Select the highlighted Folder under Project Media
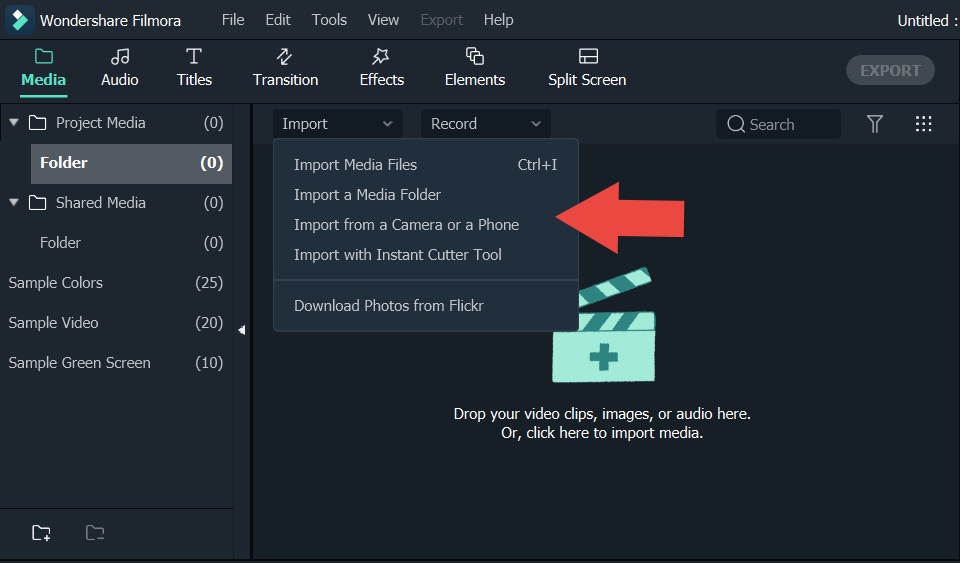This screenshot has width=960, height=563. pyautogui.click(x=131, y=163)
